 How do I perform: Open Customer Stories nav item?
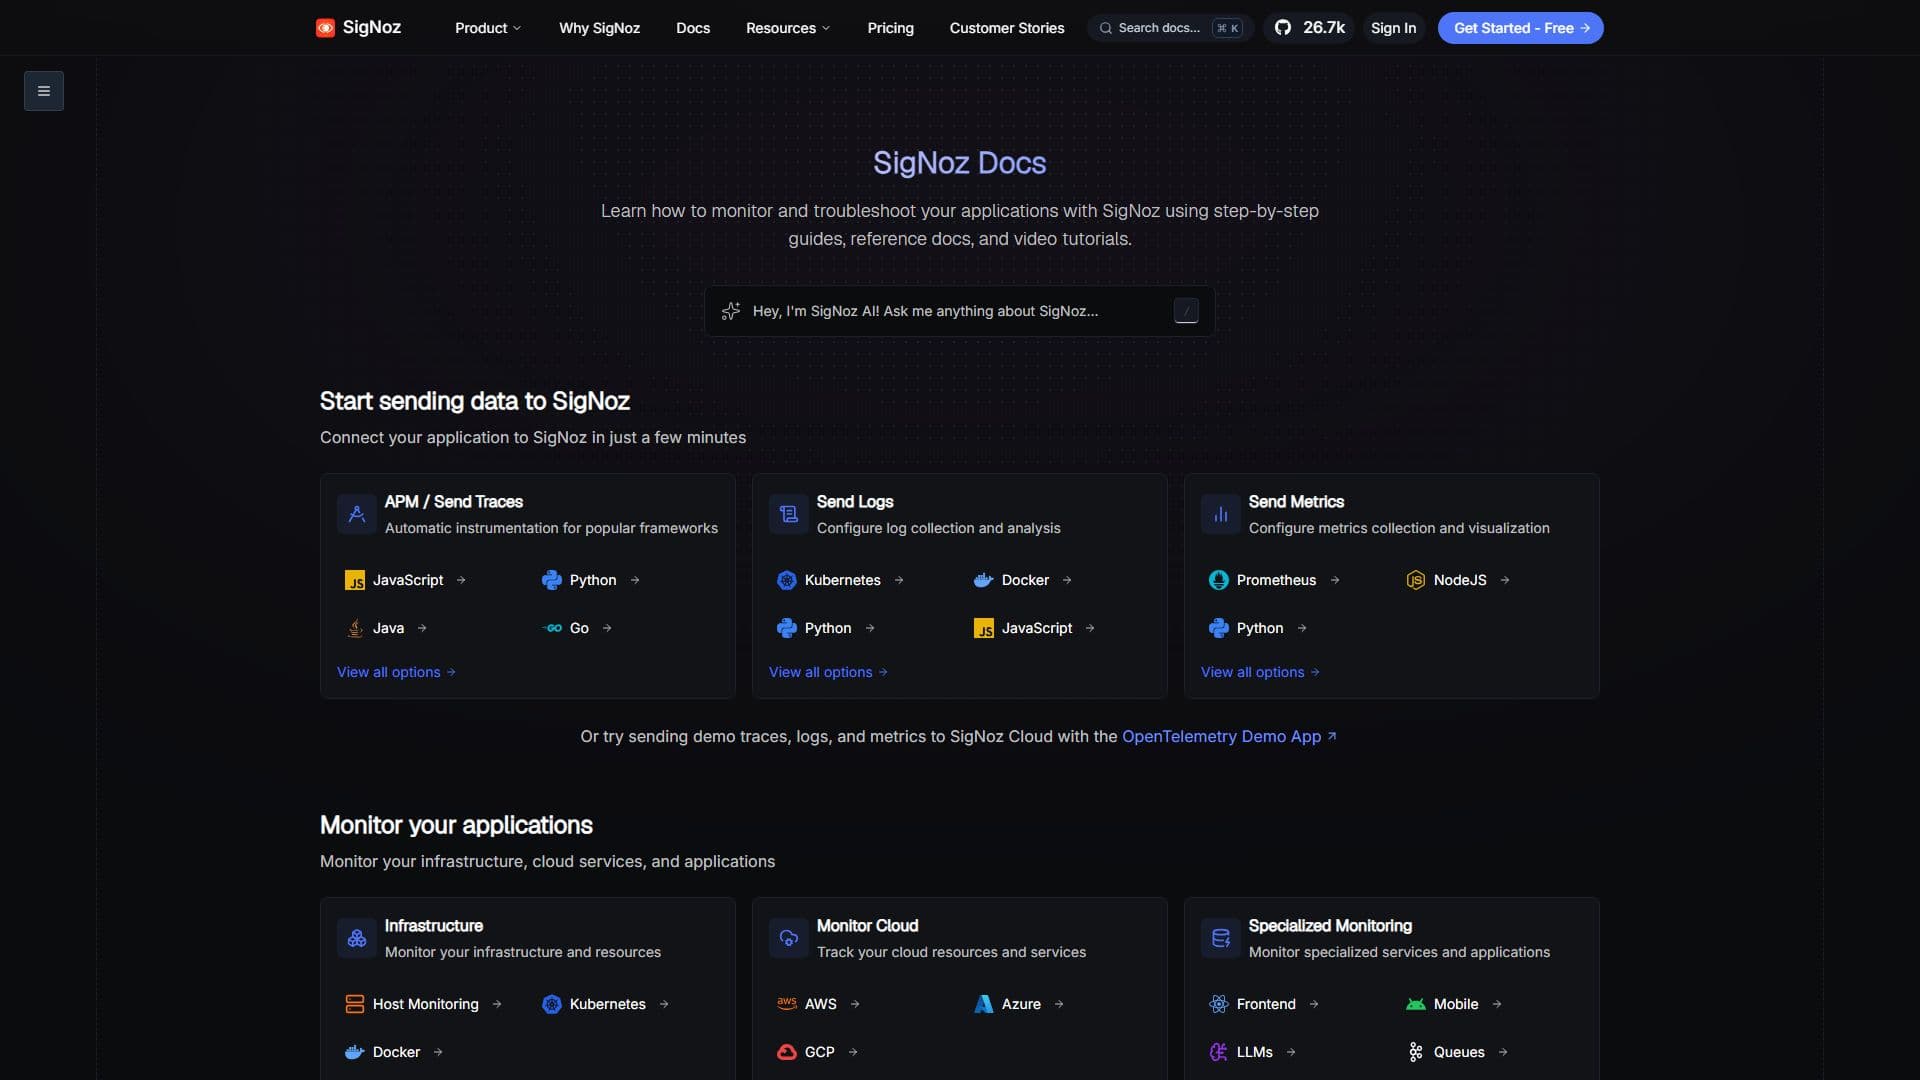click(1007, 28)
